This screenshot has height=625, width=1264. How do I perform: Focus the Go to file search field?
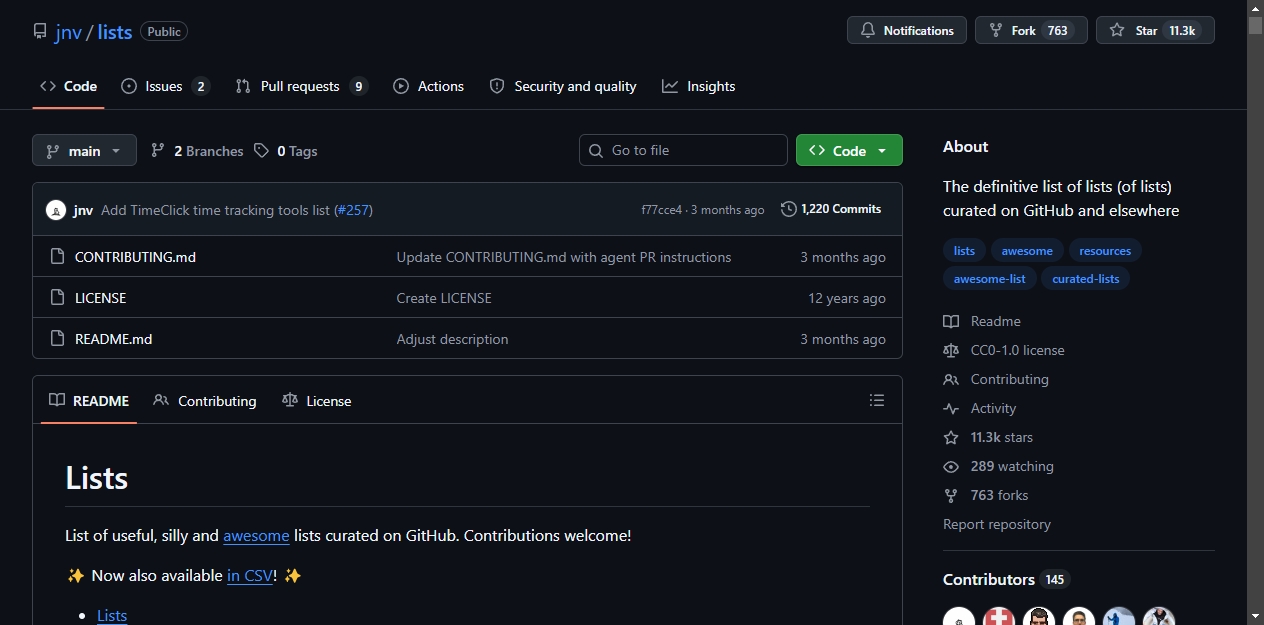pyautogui.click(x=683, y=150)
